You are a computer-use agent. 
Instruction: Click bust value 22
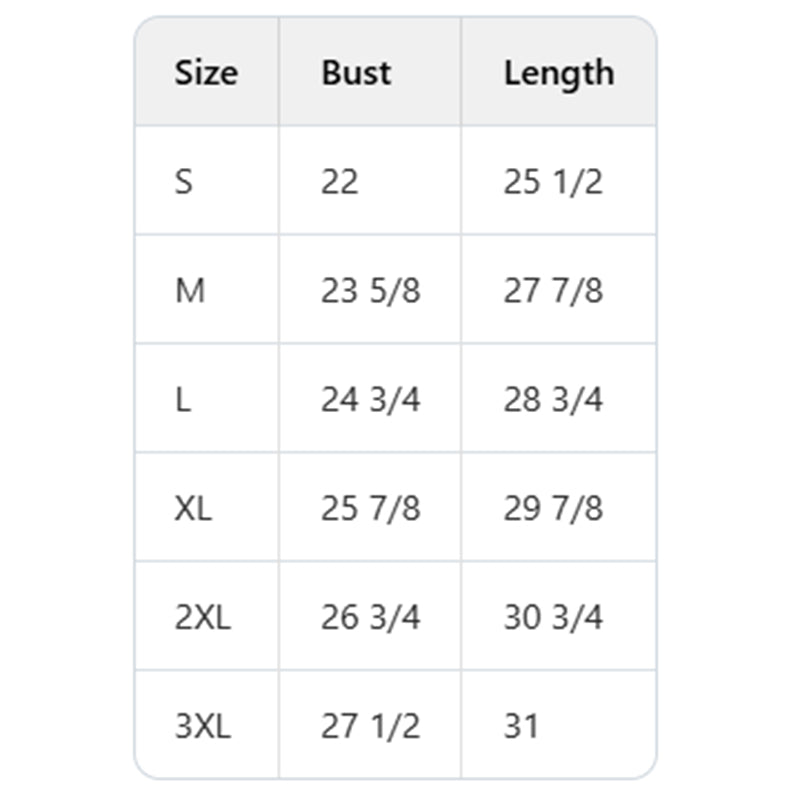340,182
